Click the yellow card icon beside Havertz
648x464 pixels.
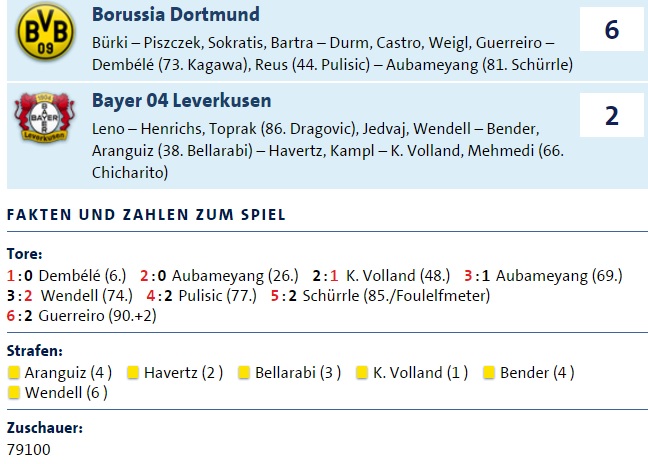pyautogui.click(x=133, y=373)
